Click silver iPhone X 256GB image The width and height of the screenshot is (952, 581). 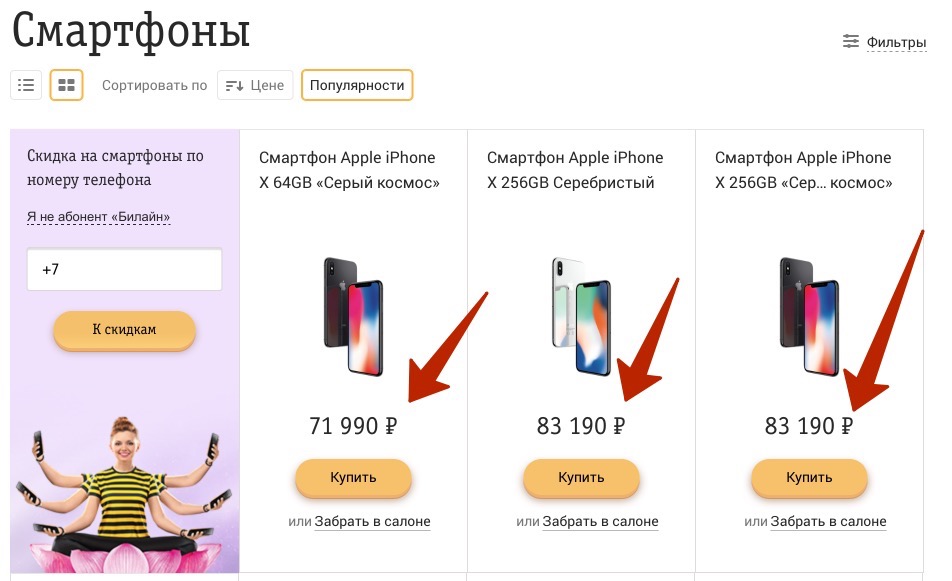pos(581,315)
